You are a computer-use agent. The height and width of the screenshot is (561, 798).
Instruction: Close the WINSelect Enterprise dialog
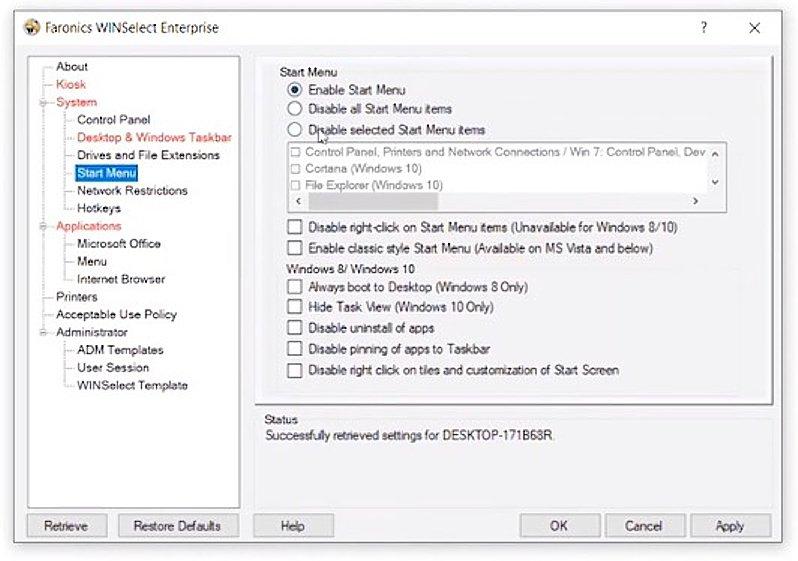755,27
